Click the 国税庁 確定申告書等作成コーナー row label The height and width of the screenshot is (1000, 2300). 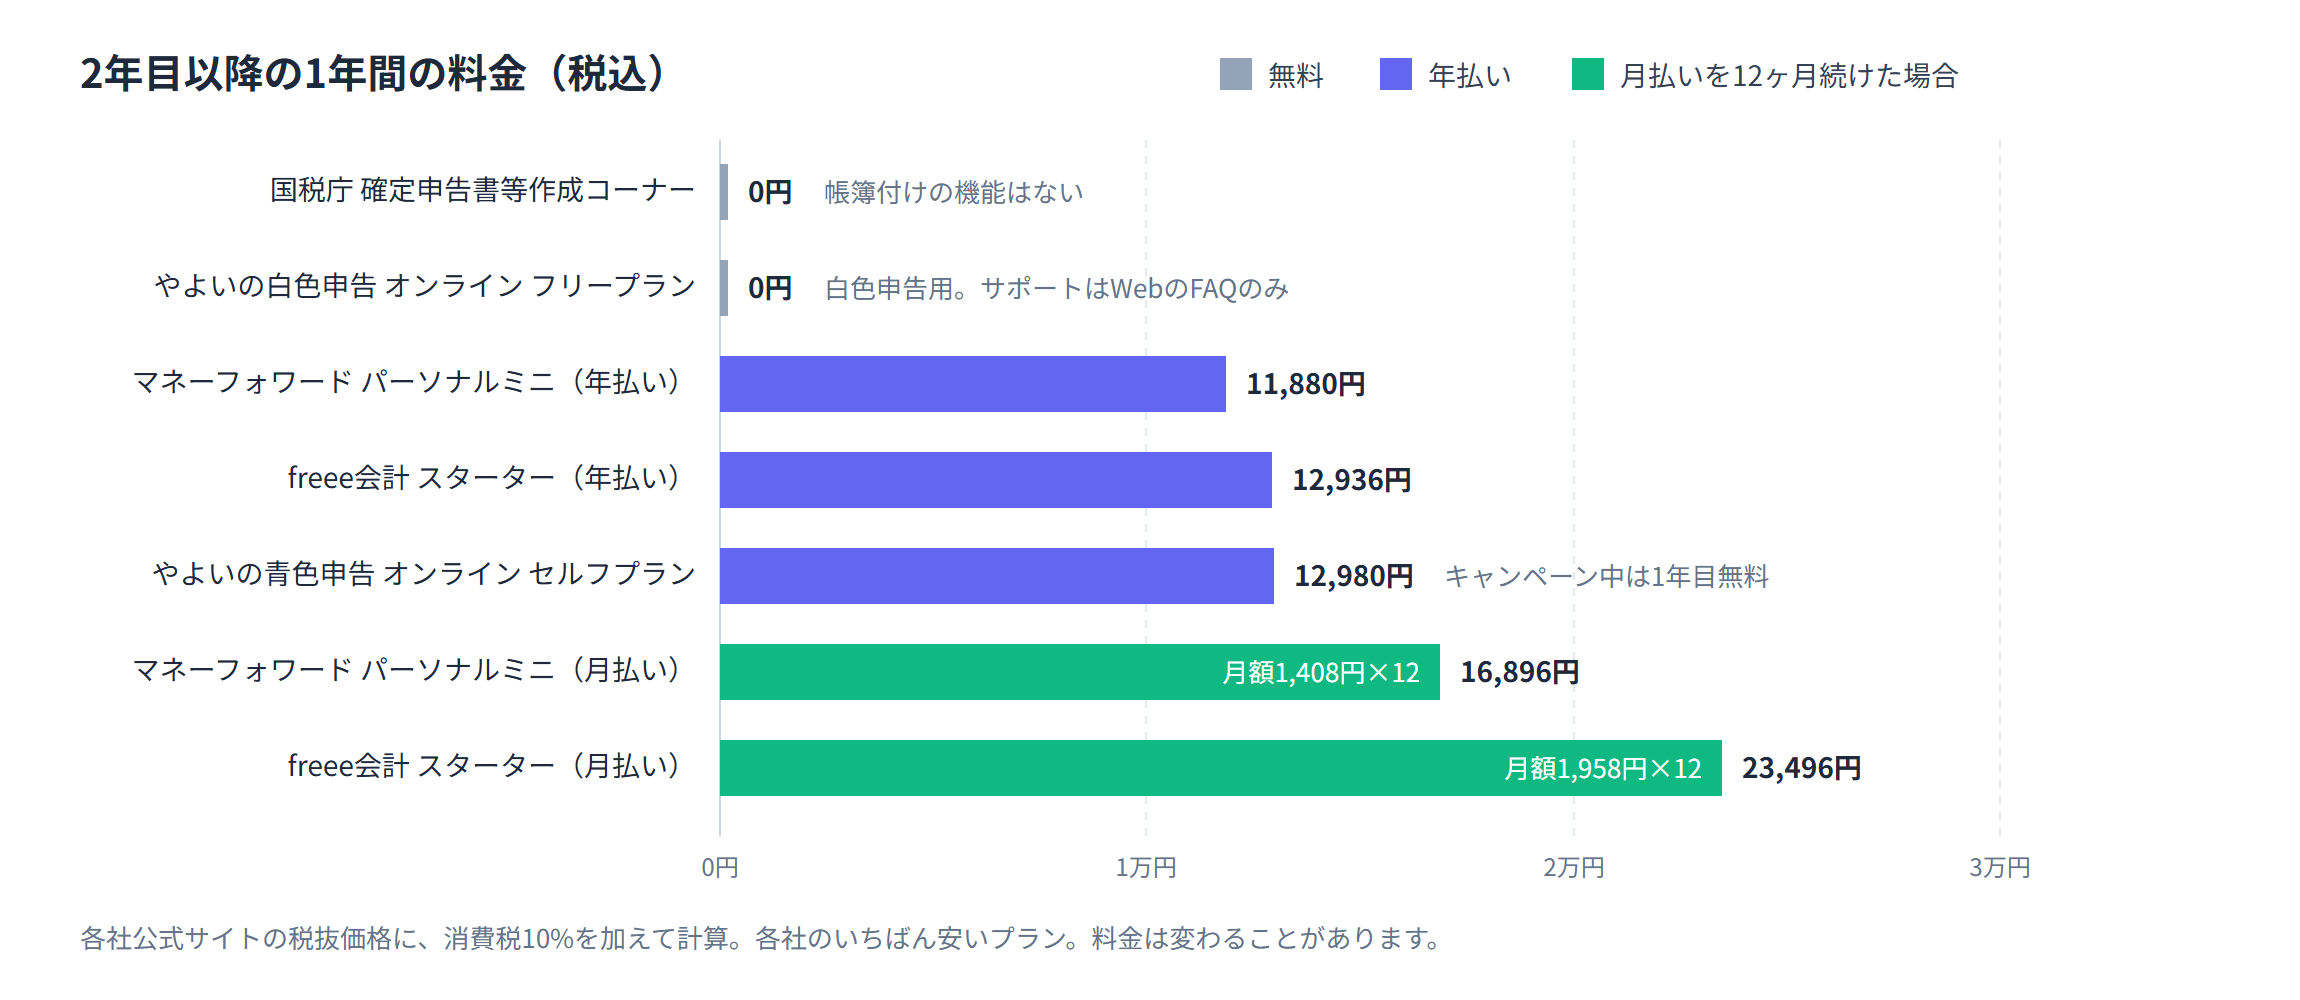tap(482, 190)
